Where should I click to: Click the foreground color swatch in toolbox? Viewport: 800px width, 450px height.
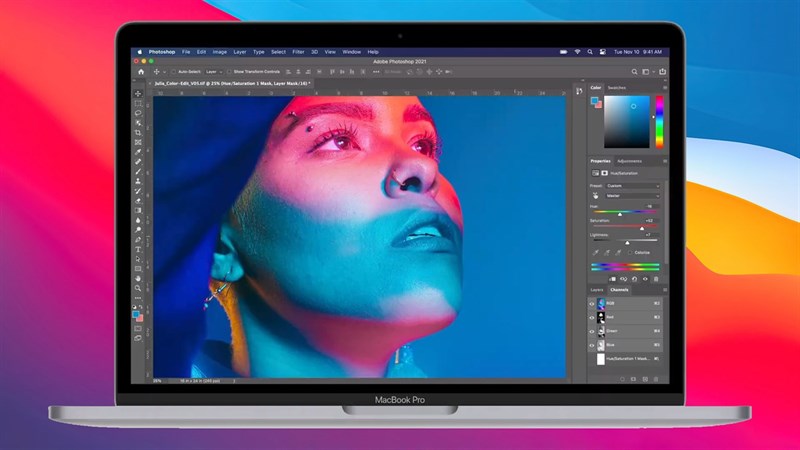(136, 314)
